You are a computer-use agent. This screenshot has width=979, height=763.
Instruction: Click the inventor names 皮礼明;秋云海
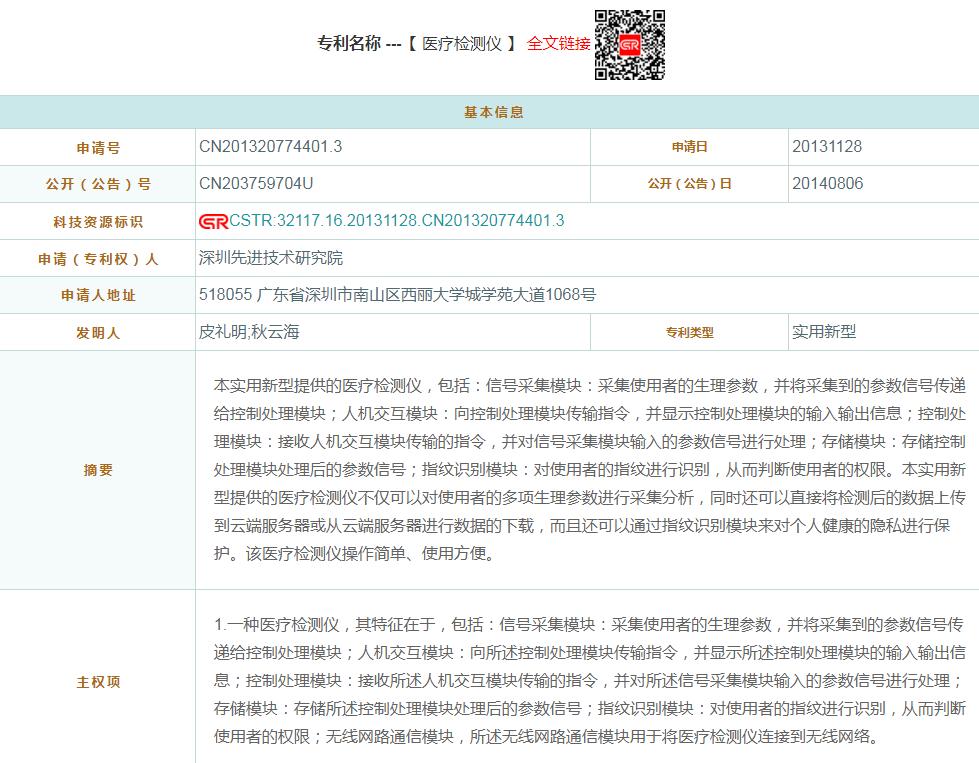pos(249,332)
